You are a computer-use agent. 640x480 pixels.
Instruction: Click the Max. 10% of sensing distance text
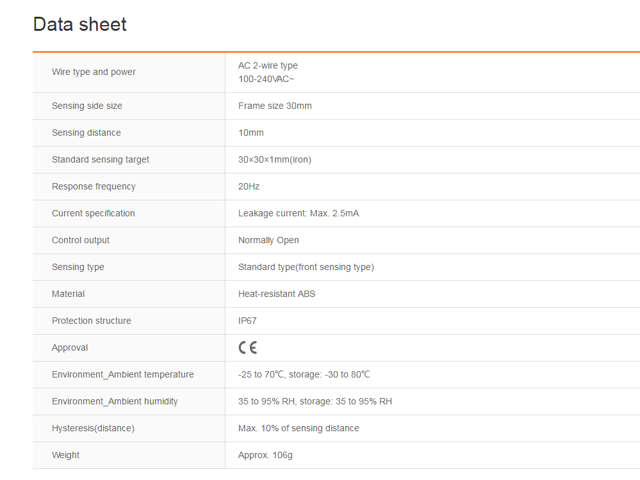pyautogui.click(x=298, y=429)
